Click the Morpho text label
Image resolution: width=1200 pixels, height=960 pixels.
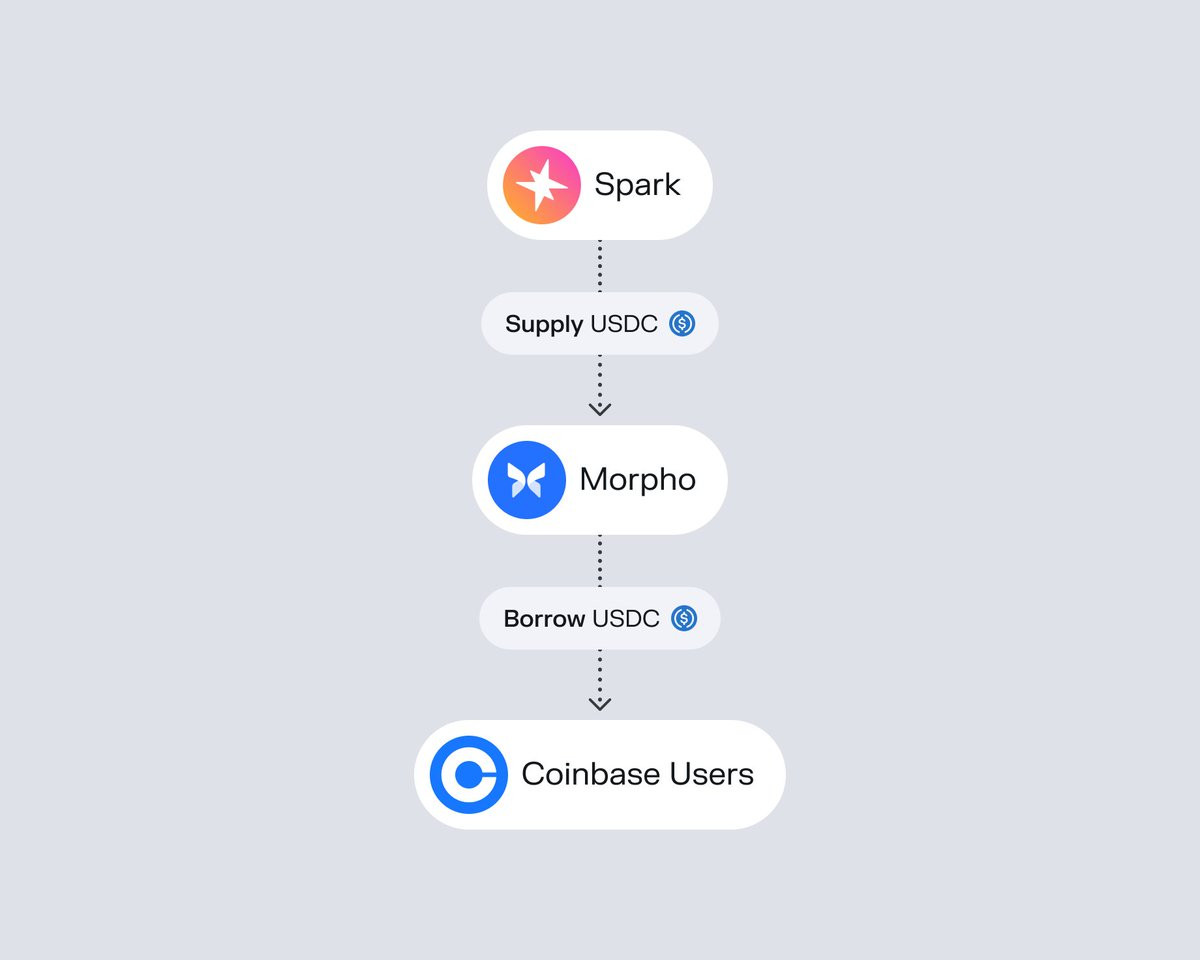pyautogui.click(x=638, y=480)
